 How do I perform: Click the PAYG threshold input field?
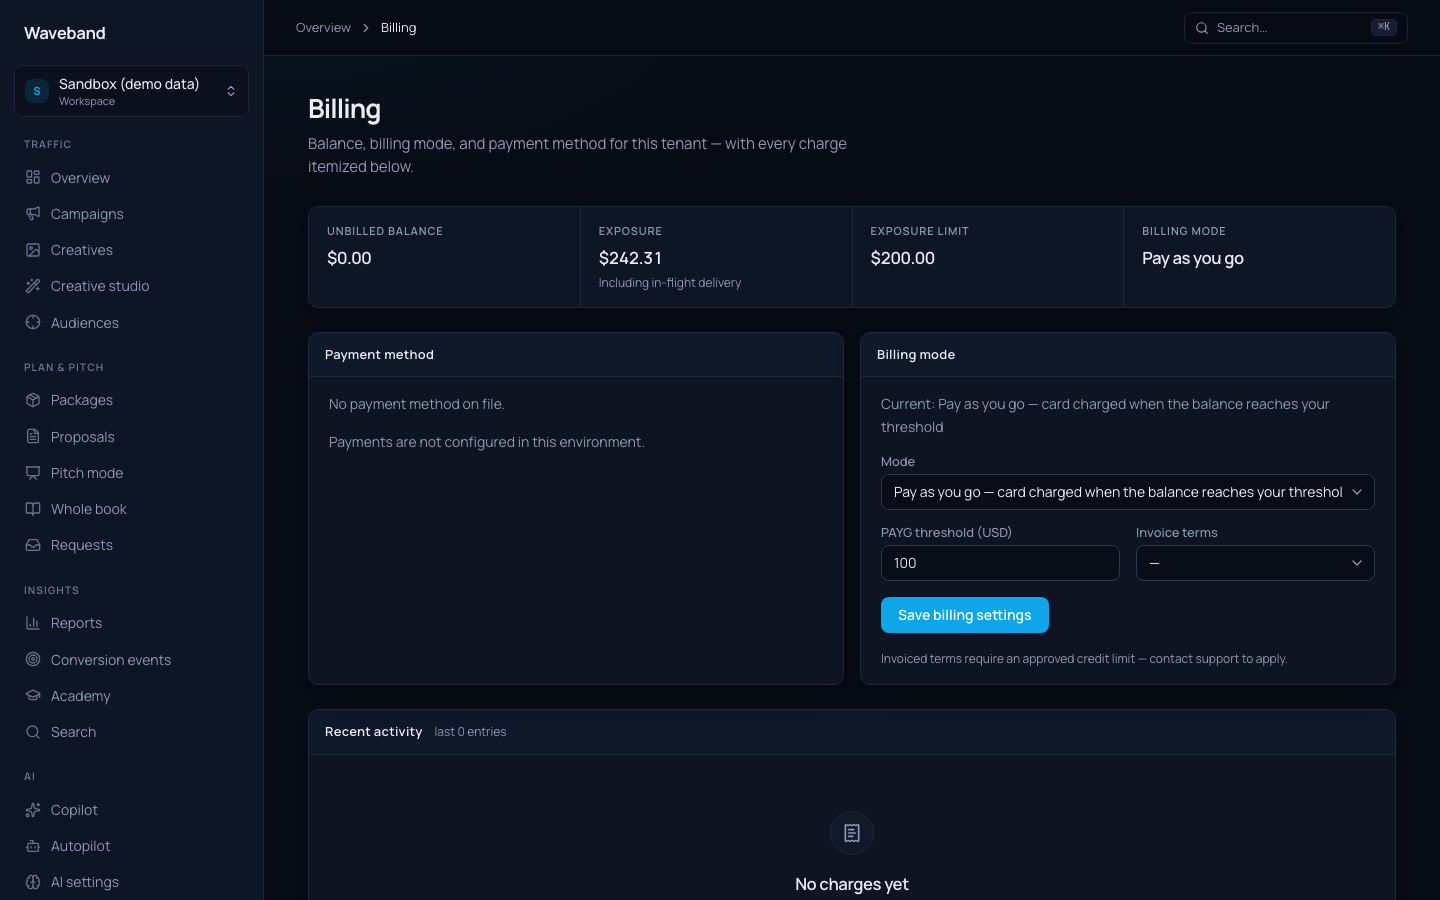coord(1000,563)
